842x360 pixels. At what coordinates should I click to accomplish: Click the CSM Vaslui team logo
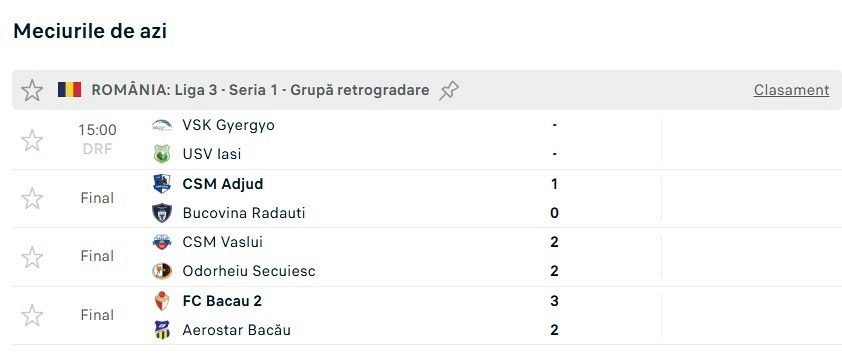[162, 242]
